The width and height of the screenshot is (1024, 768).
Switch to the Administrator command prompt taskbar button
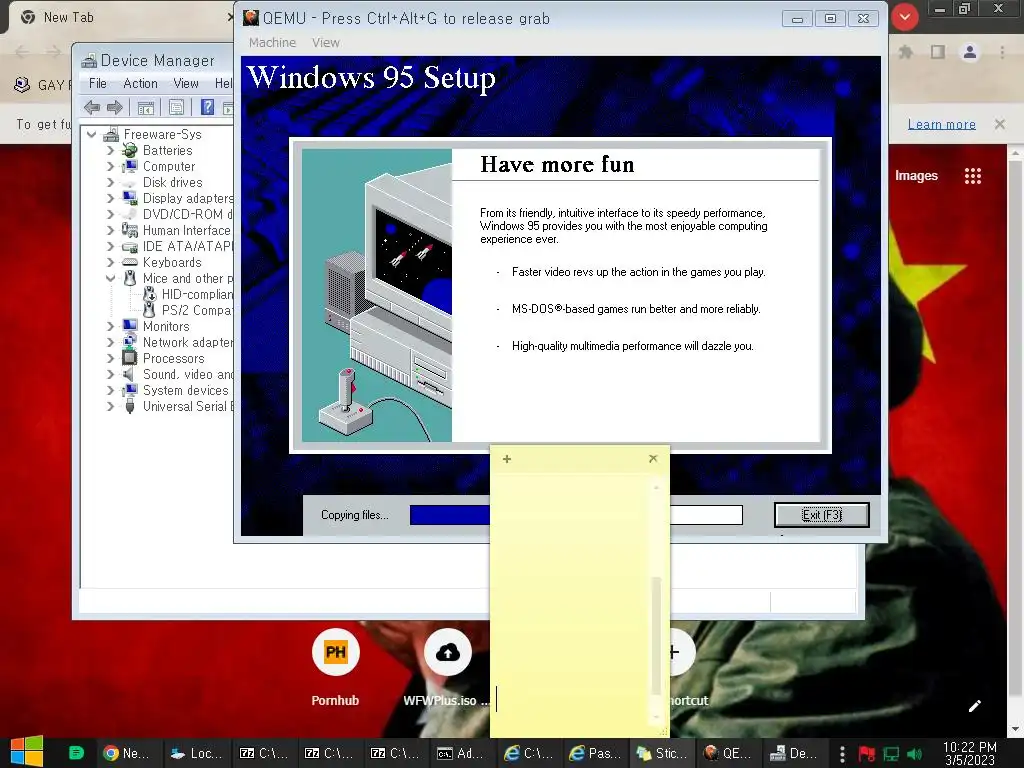pyautogui.click(x=462, y=753)
